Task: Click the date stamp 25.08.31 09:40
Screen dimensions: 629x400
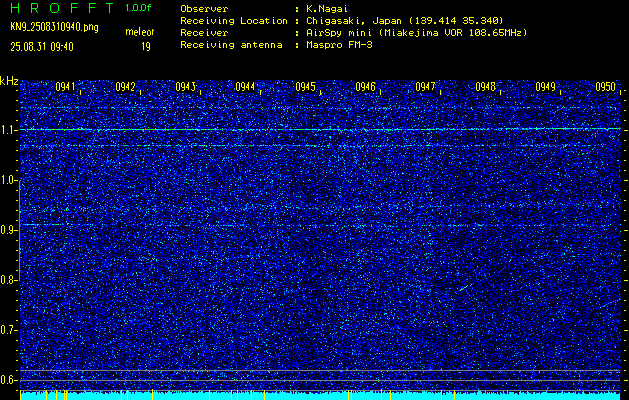Action: pos(42,47)
